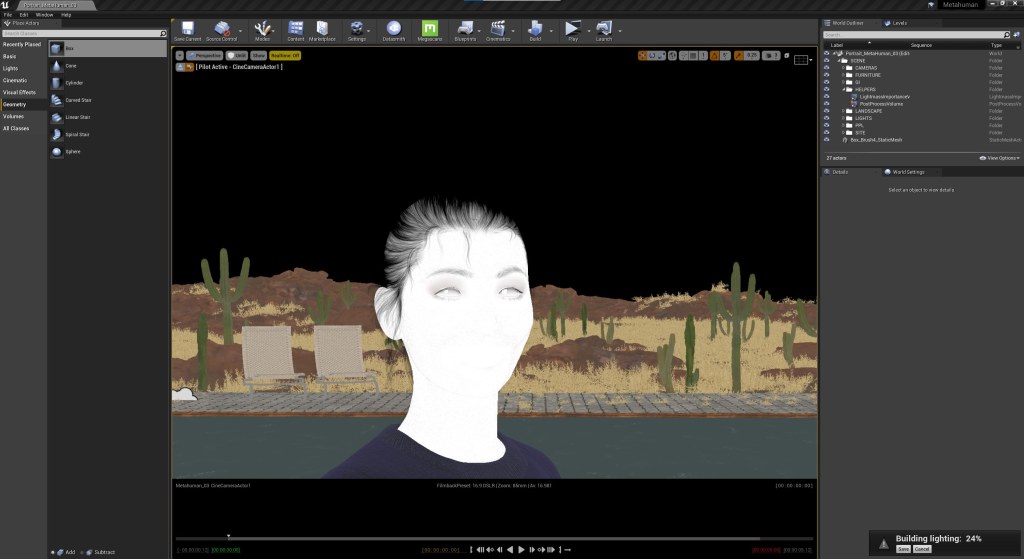Click the Build toolbar icon
1024x559 pixels.
coord(535,30)
